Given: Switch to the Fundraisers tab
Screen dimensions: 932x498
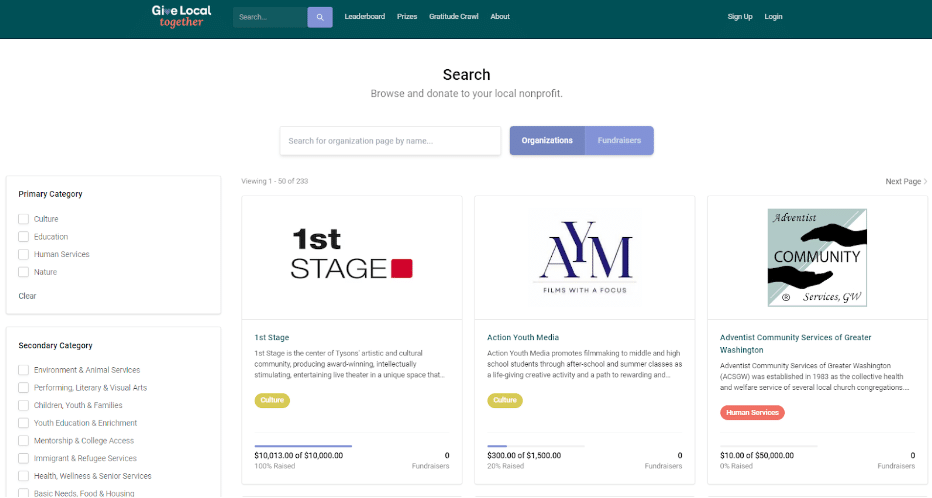Looking at the screenshot, I should [x=619, y=141].
